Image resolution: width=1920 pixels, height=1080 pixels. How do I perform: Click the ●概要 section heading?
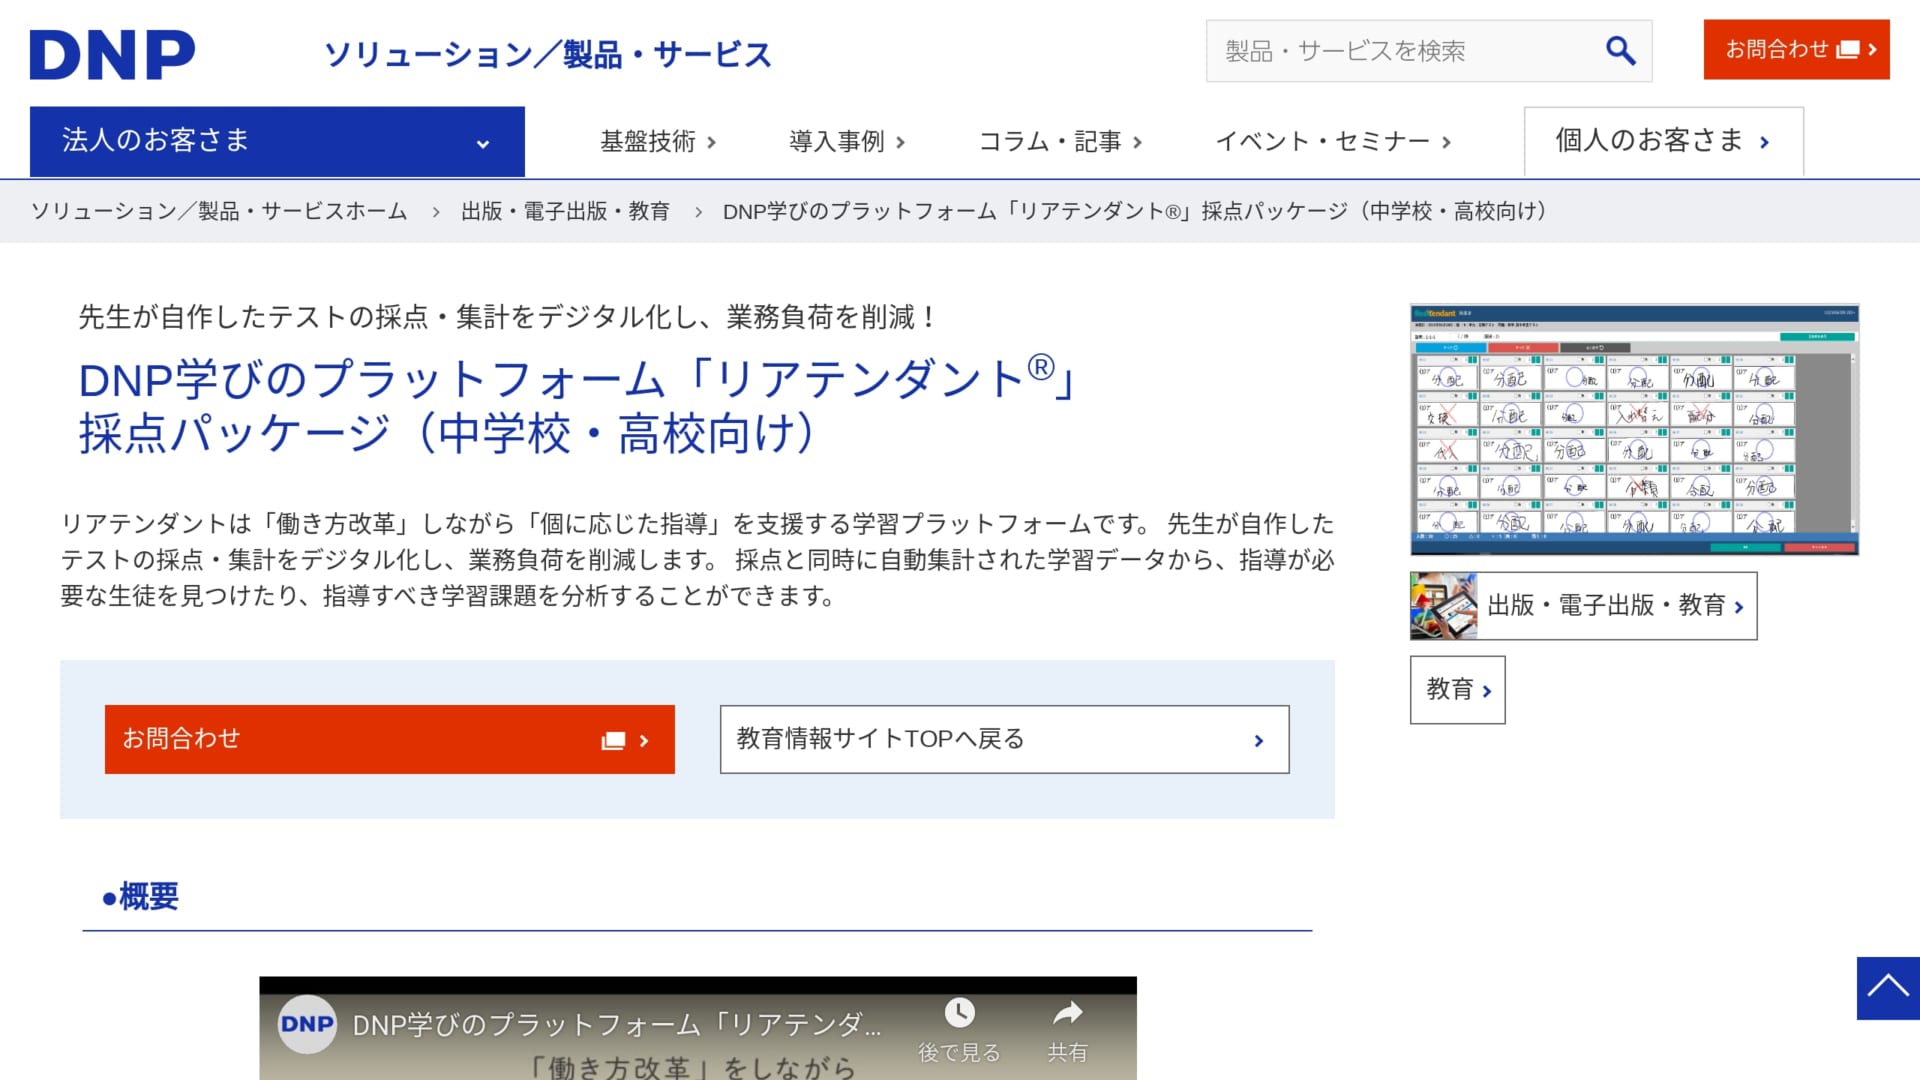(x=140, y=896)
